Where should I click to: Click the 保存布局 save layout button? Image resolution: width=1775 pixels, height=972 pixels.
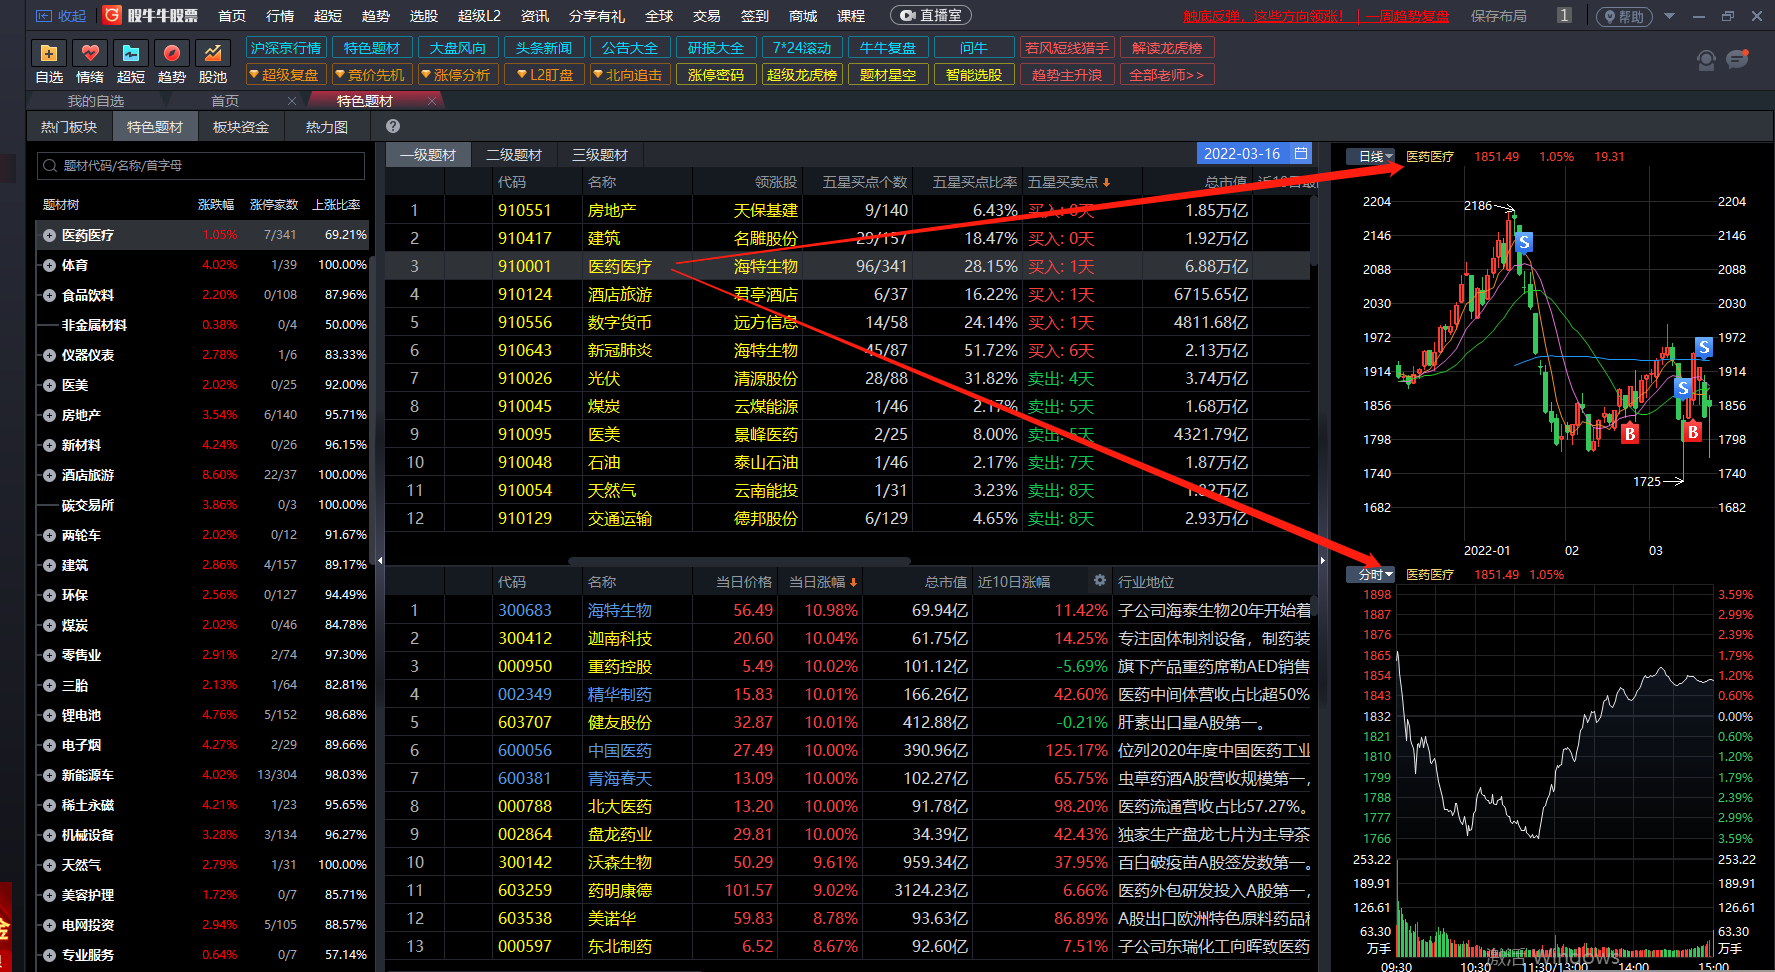(x=1499, y=16)
